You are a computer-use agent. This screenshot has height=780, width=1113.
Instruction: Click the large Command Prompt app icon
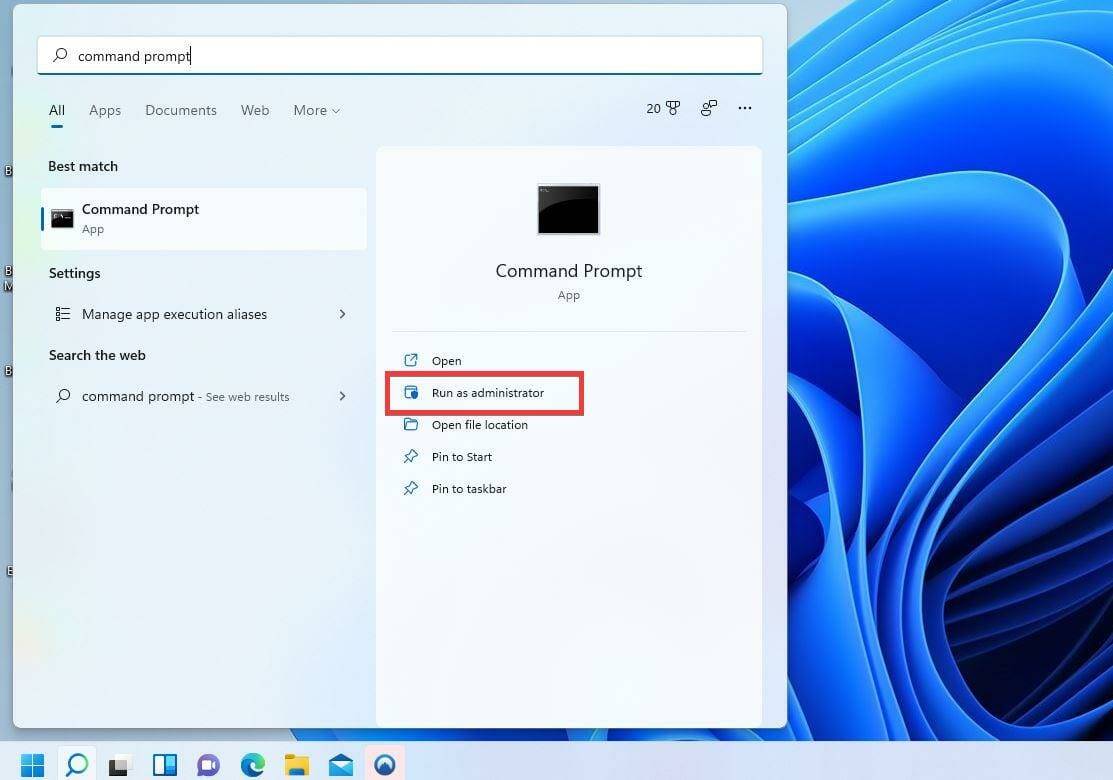click(x=568, y=209)
